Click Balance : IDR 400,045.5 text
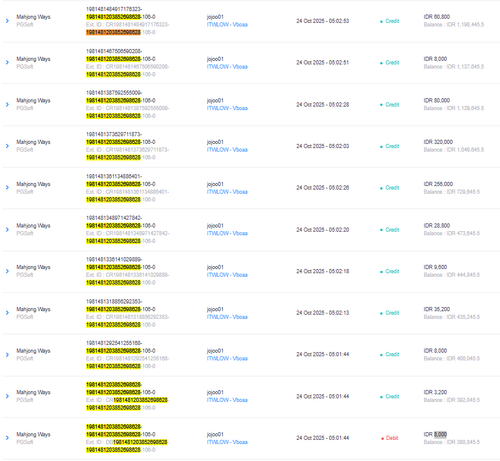This screenshot has width=500, height=461. pyautogui.click(x=452, y=359)
